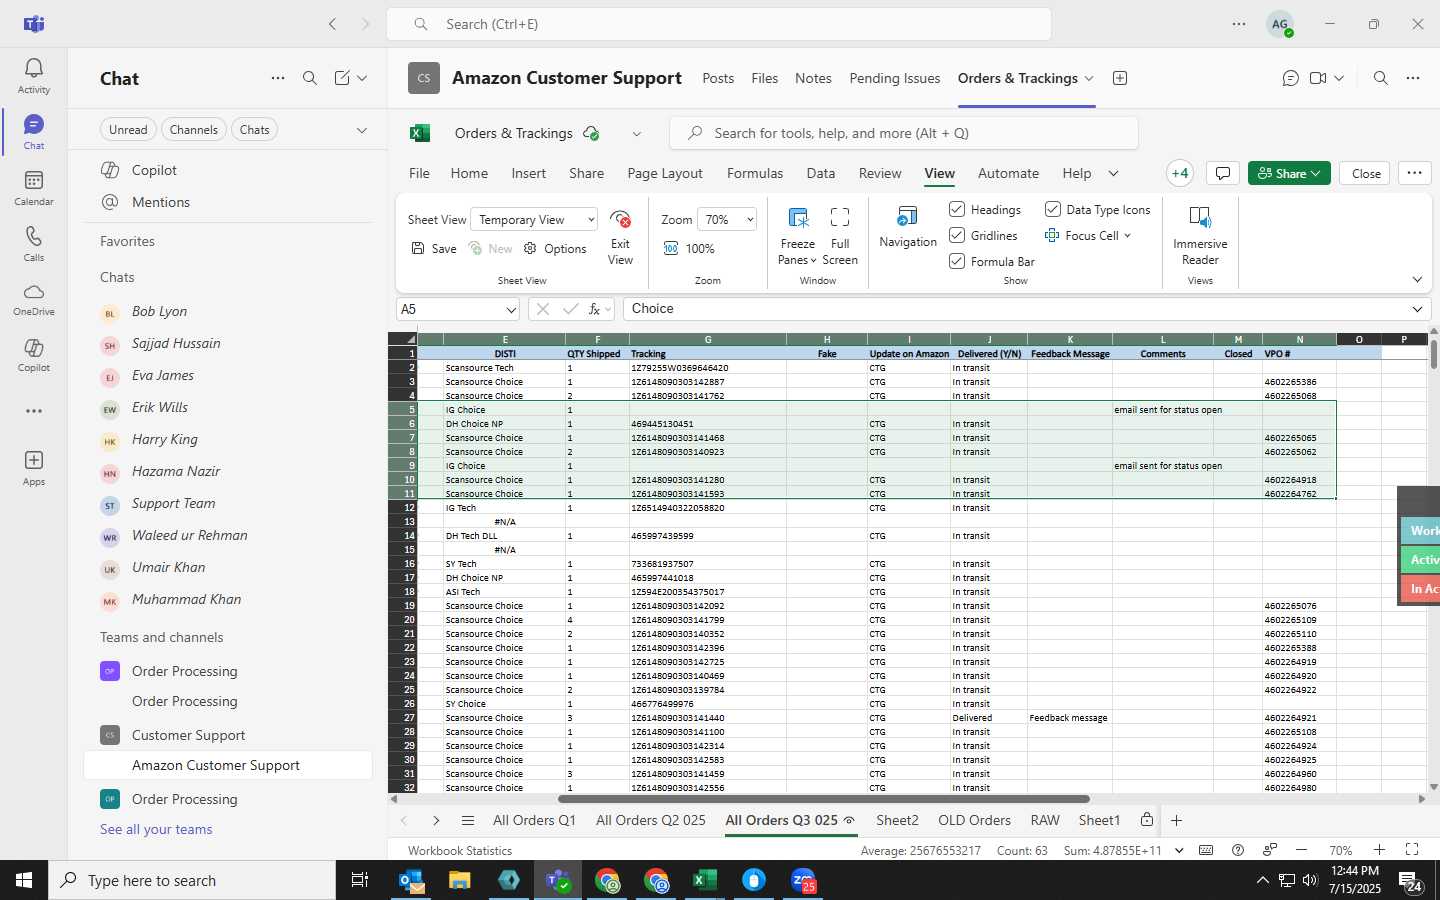This screenshot has height=900, width=1440.
Task: Open more options ellipsis in Chat header
Action: [x=278, y=78]
